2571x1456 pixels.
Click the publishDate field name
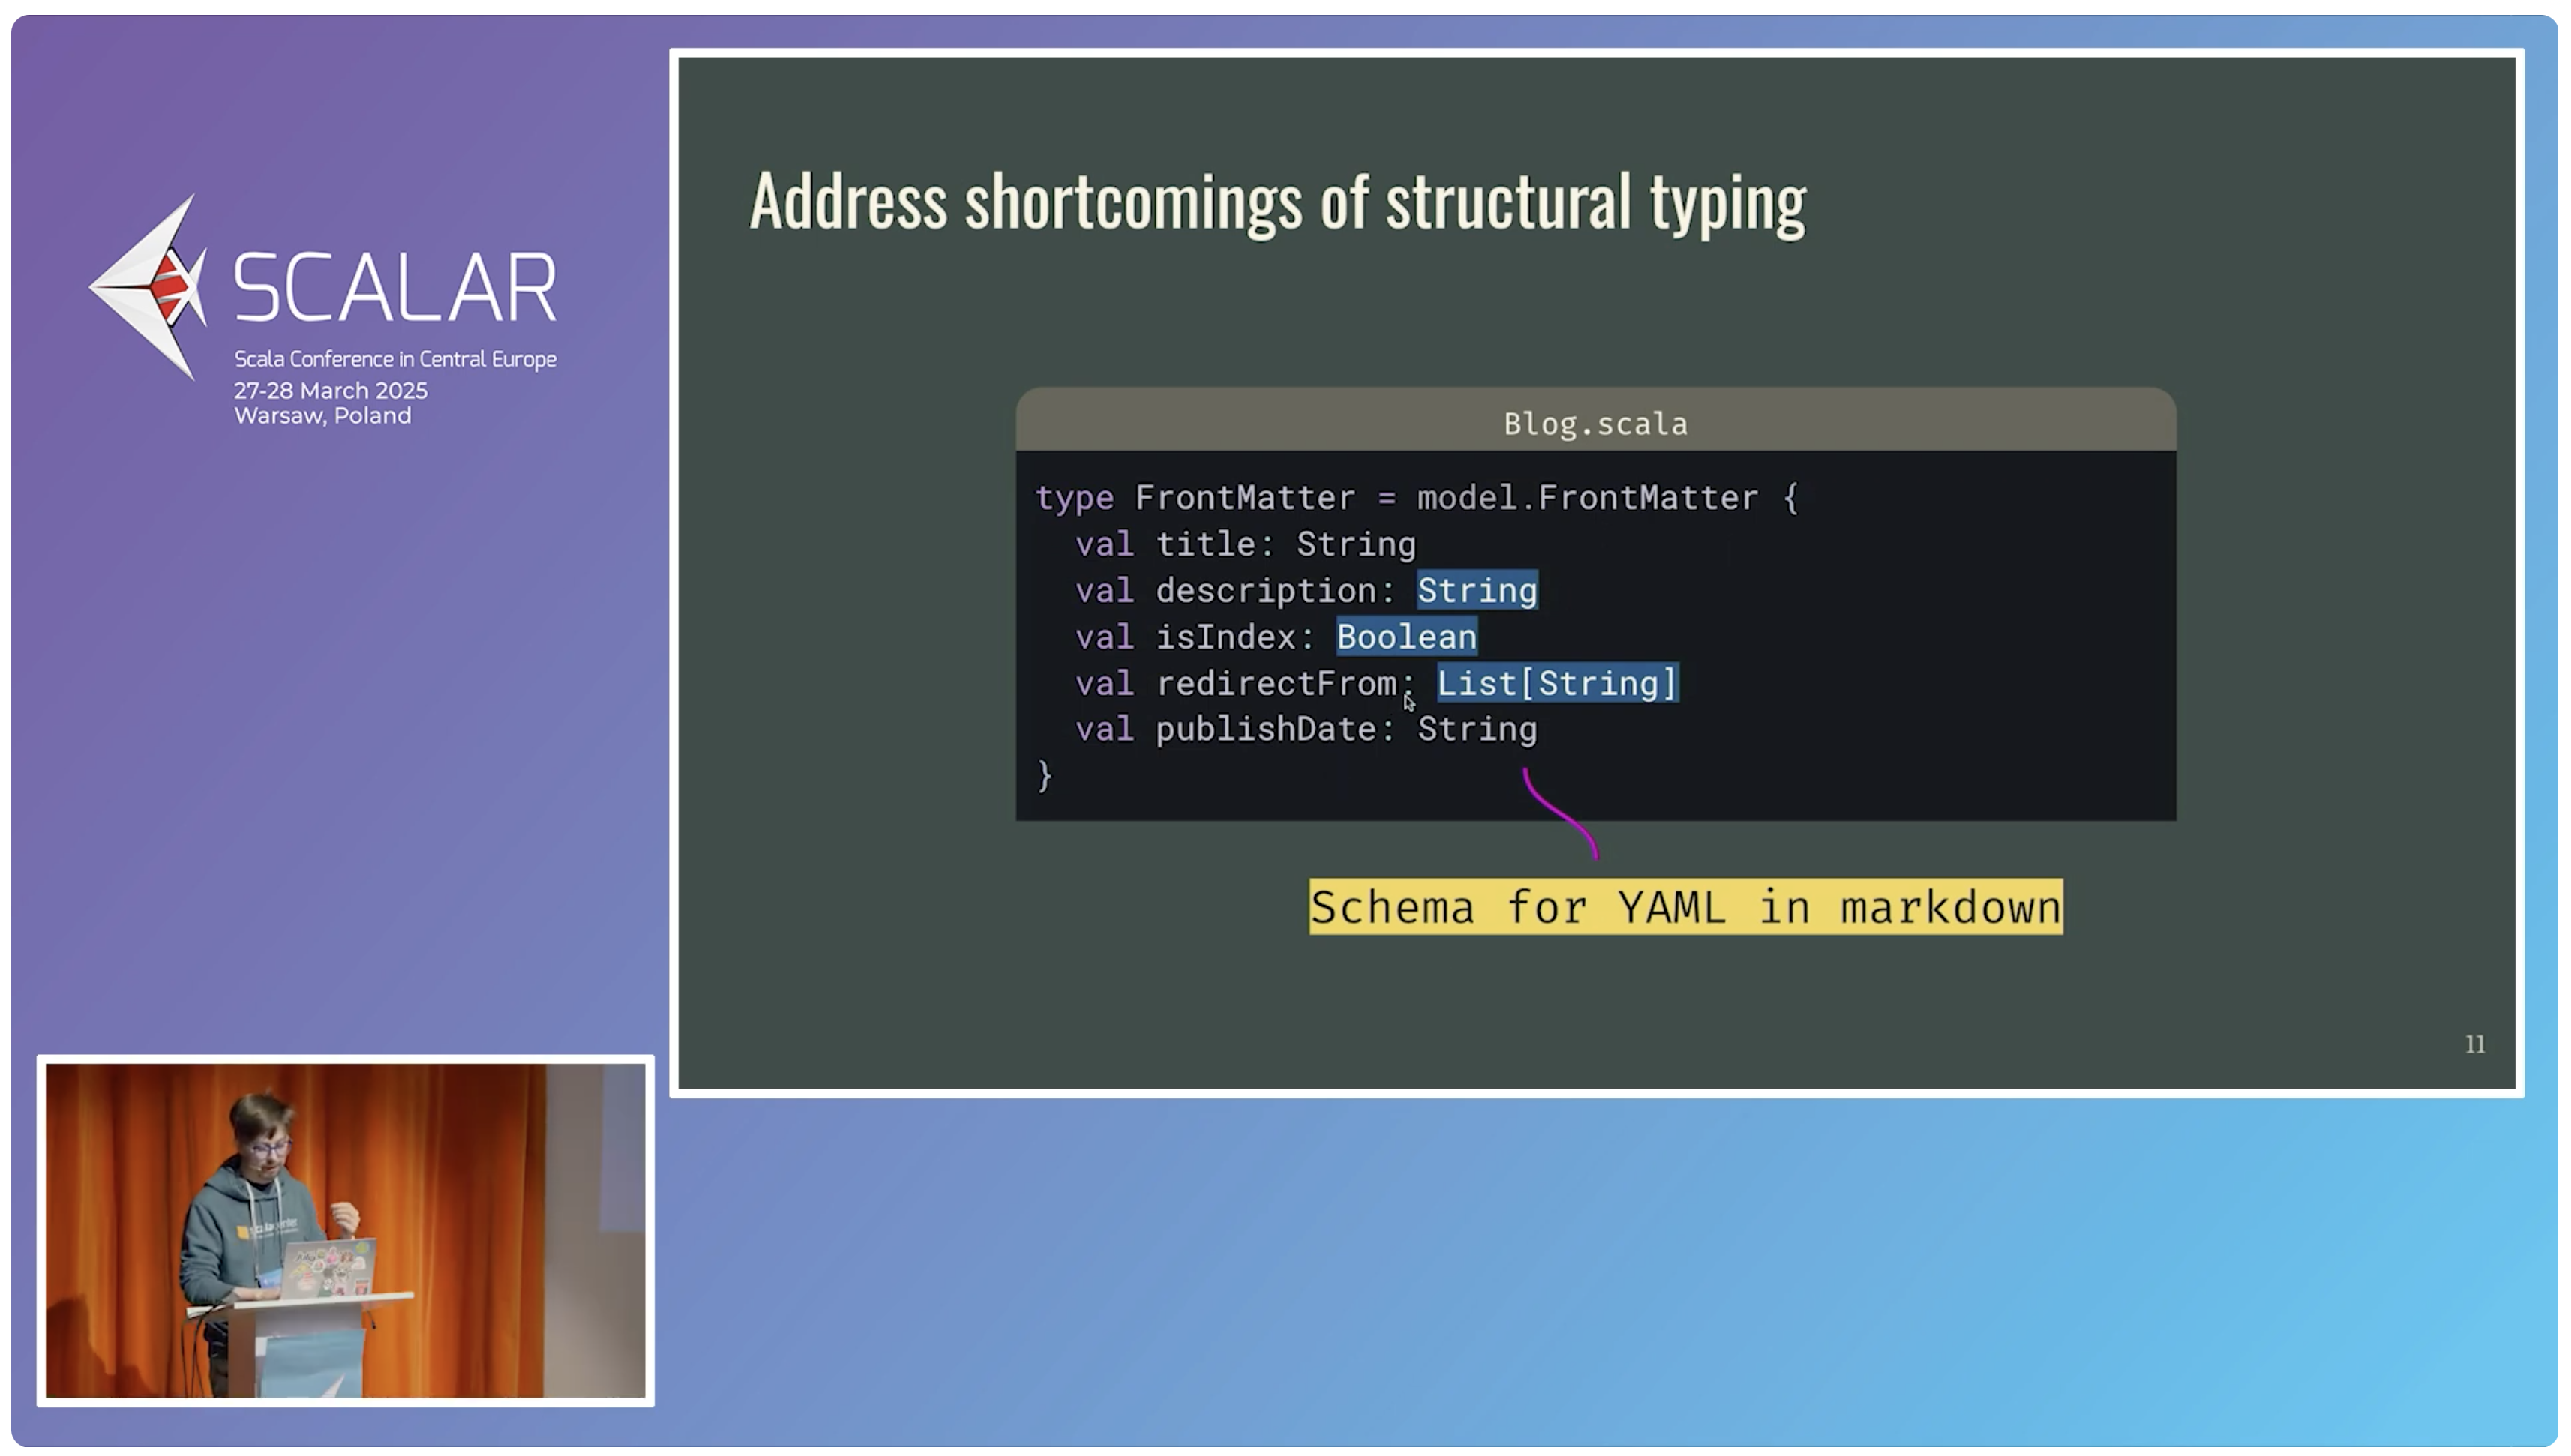click(1265, 730)
